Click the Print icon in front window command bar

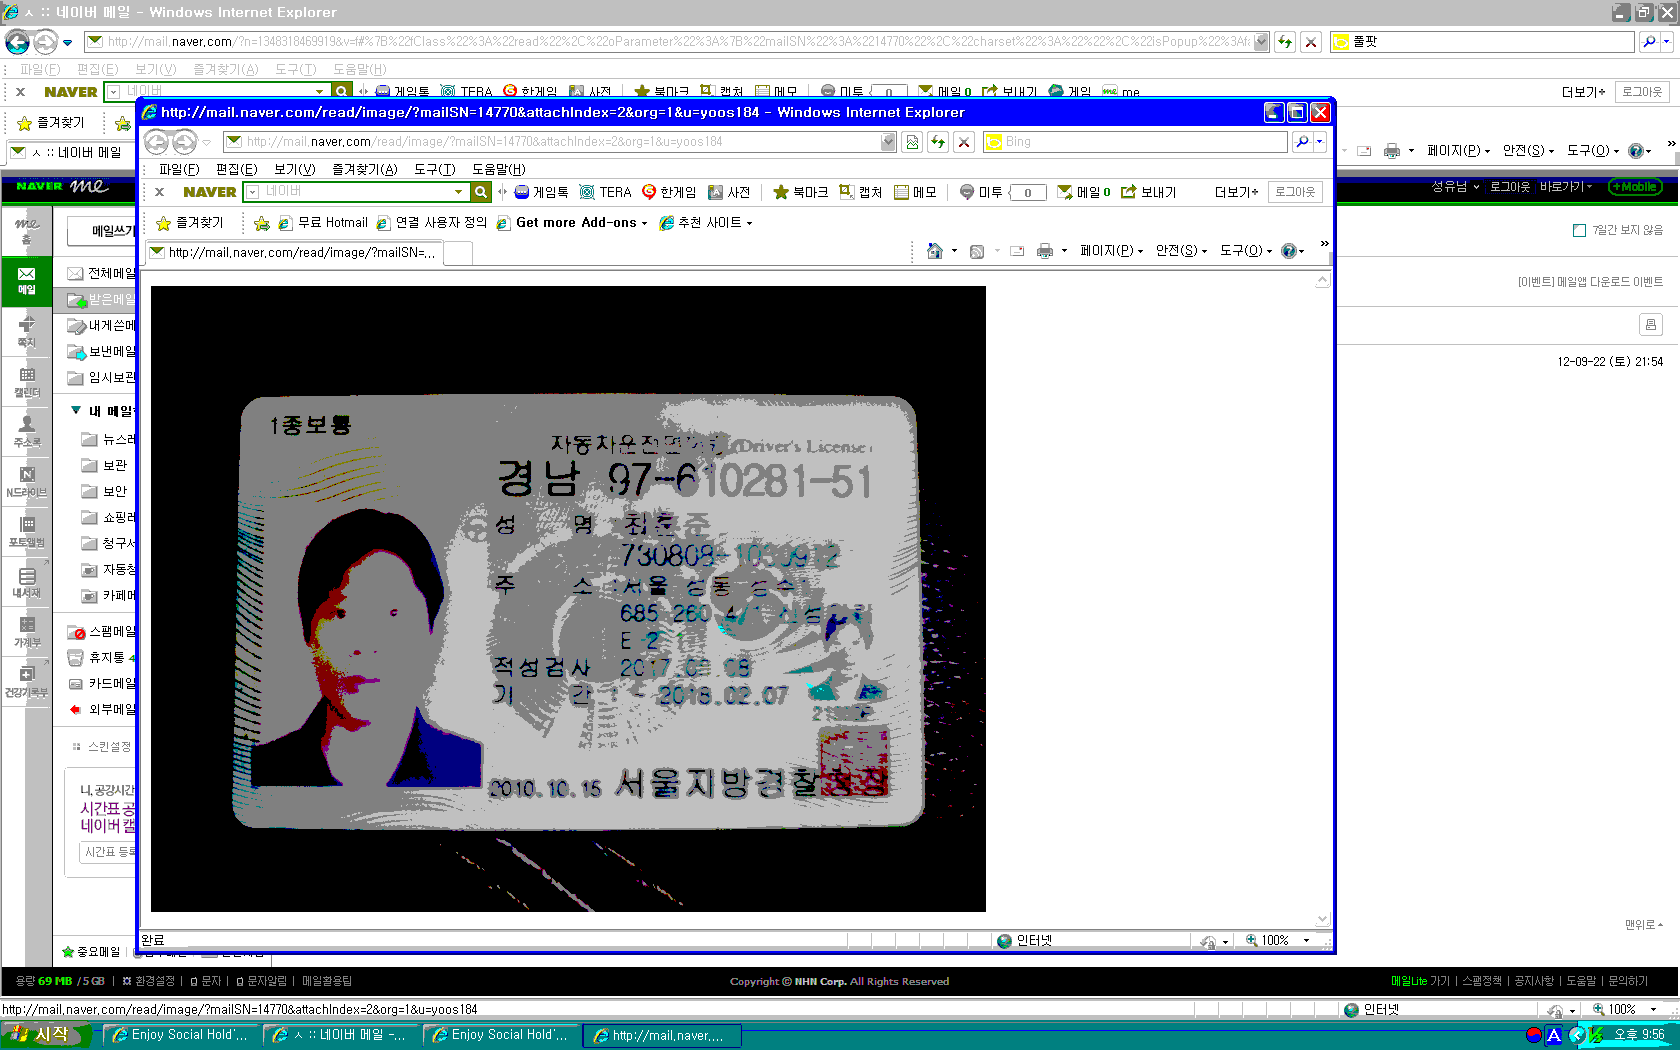point(1045,251)
